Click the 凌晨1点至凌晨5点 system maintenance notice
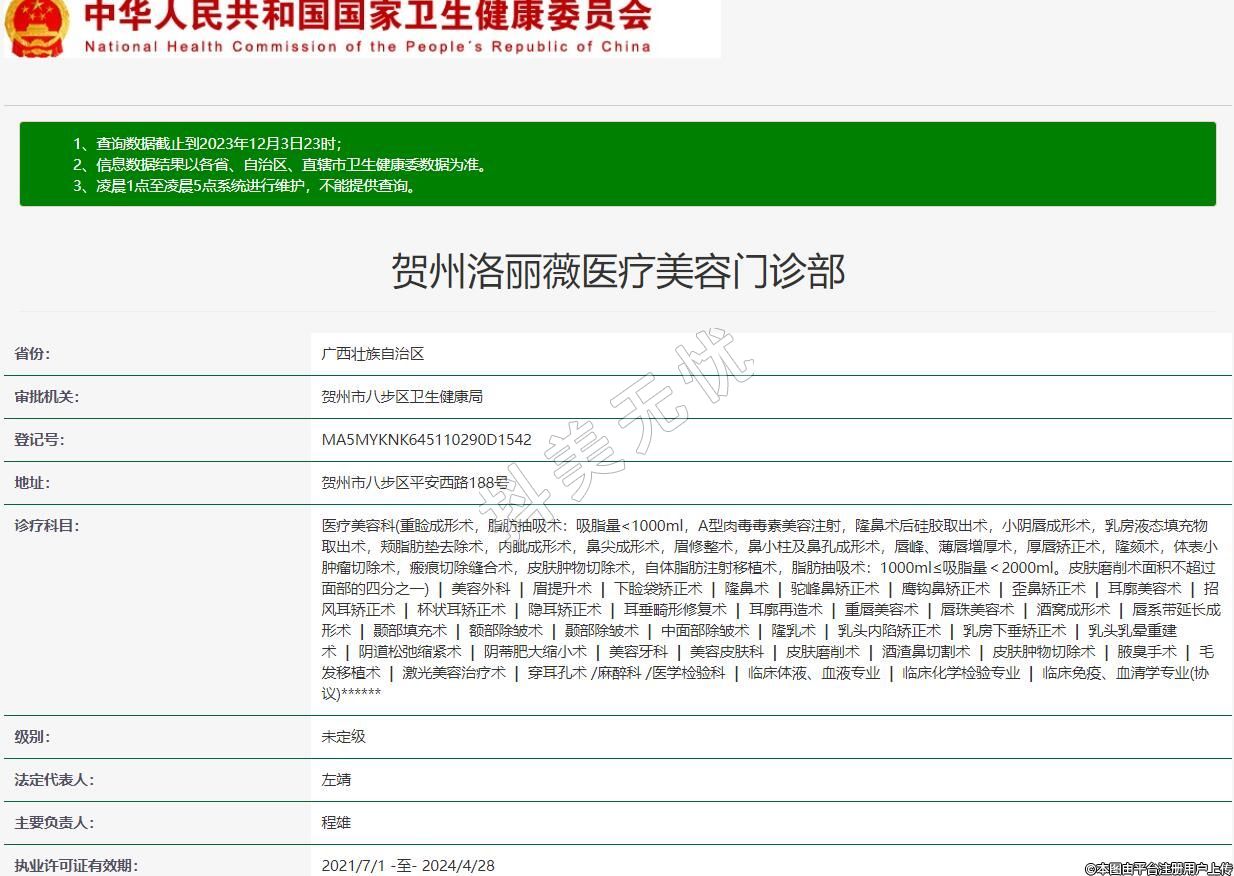Screen dimensions: 1234x876 [244, 186]
